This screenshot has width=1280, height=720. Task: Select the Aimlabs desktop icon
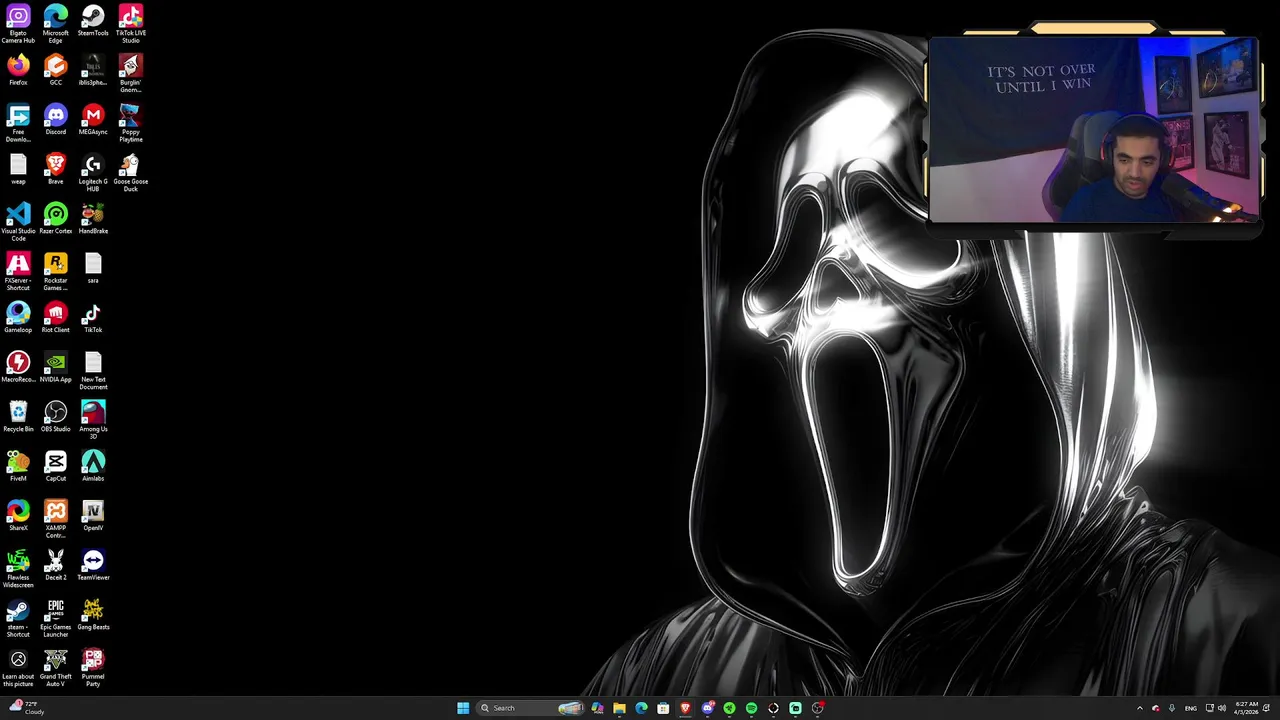pos(93,467)
